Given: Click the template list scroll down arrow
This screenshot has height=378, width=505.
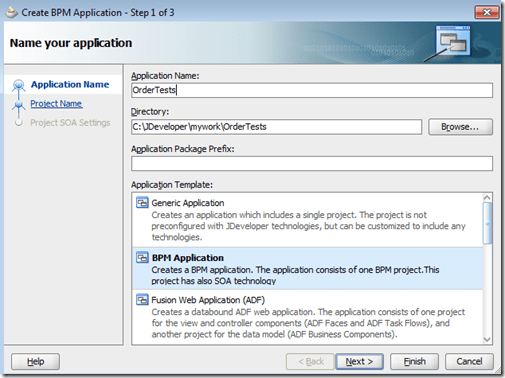Looking at the screenshot, I should pos(487,340).
